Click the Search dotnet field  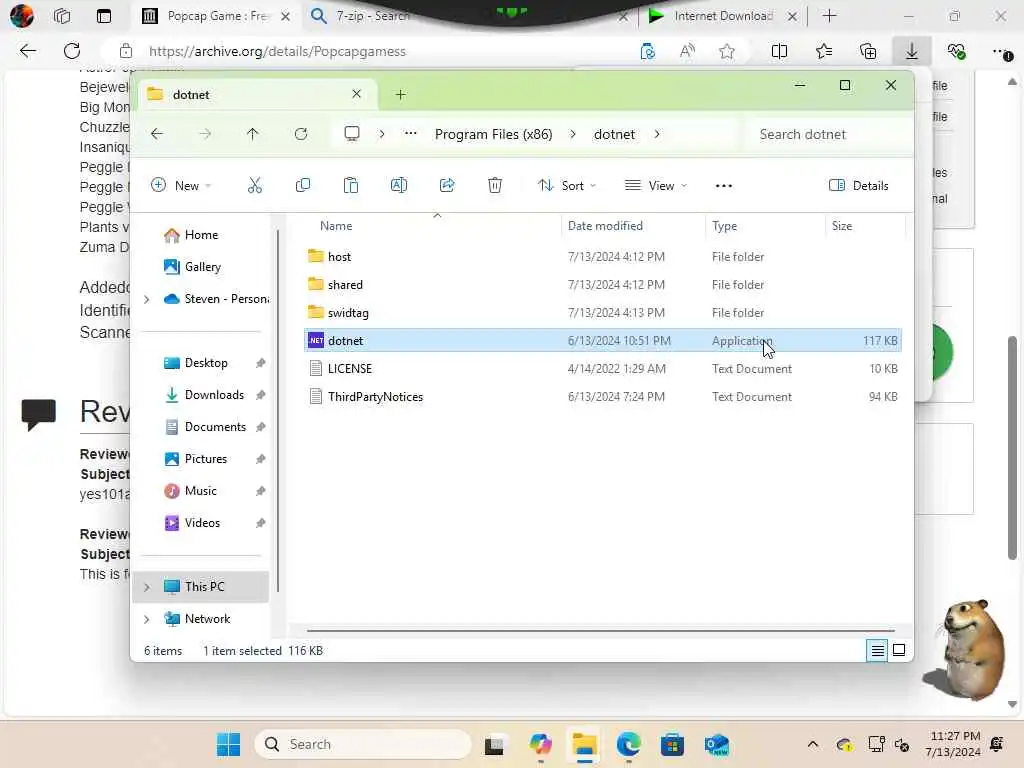823,134
